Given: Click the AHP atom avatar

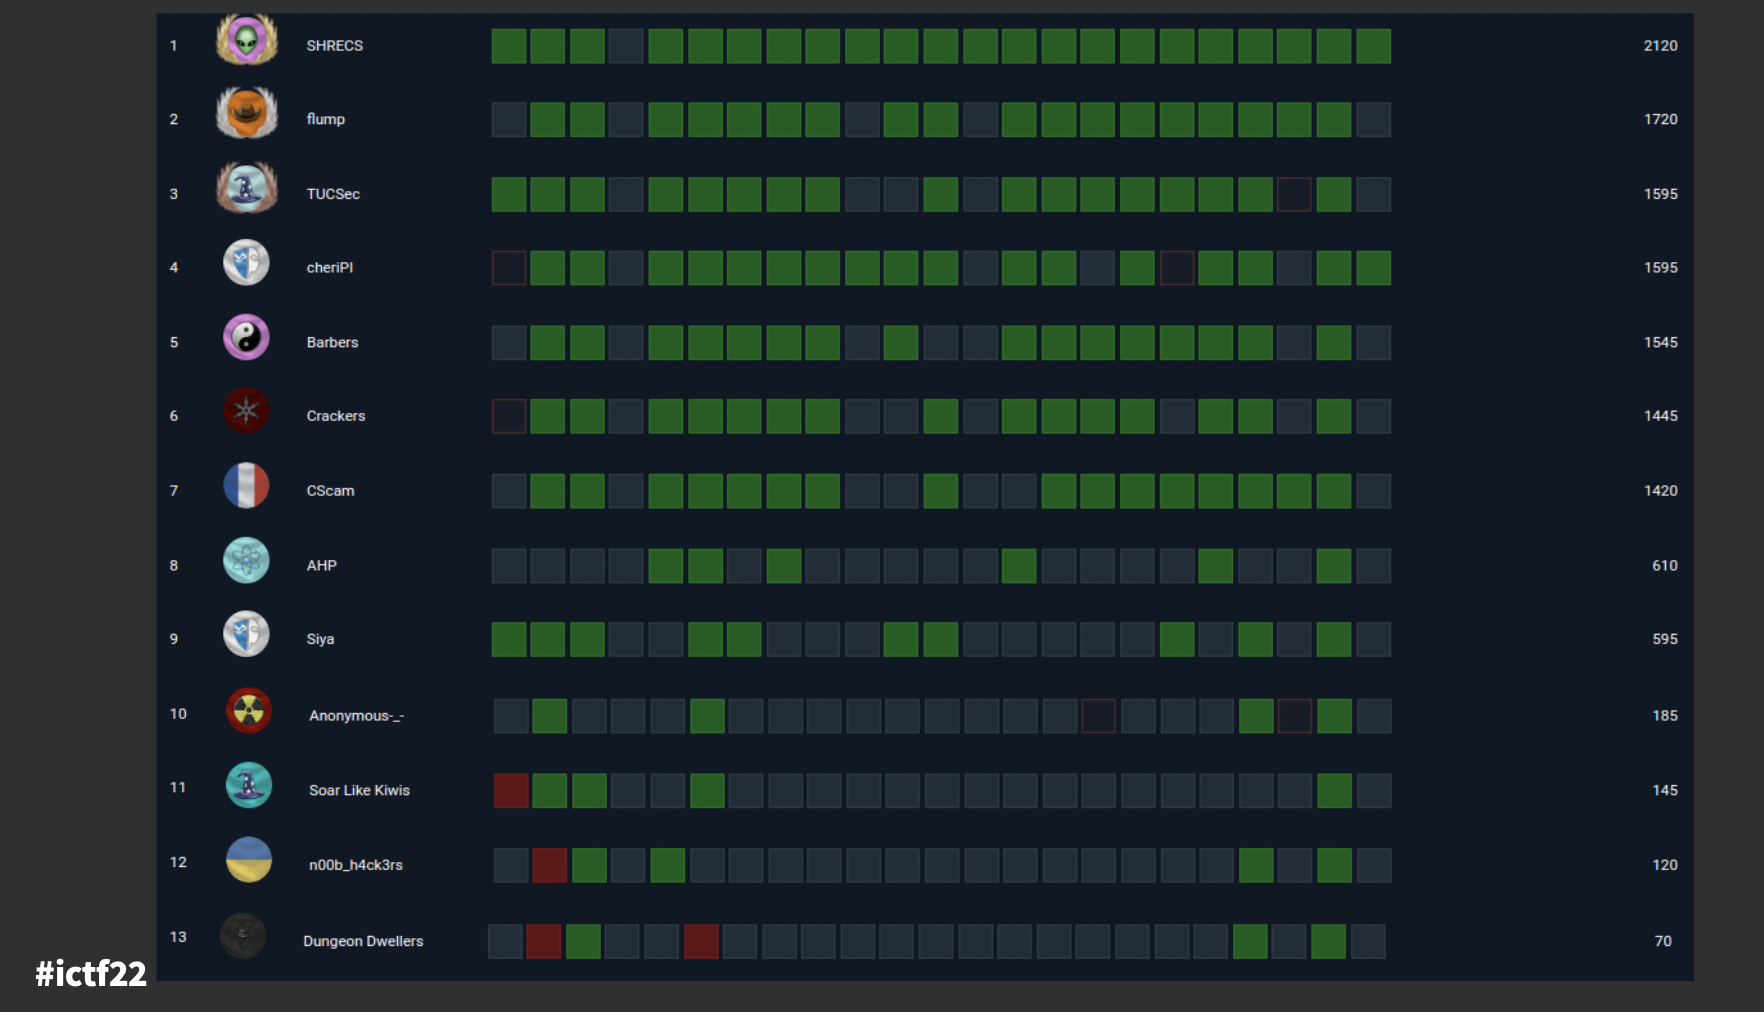Looking at the screenshot, I should [x=246, y=560].
